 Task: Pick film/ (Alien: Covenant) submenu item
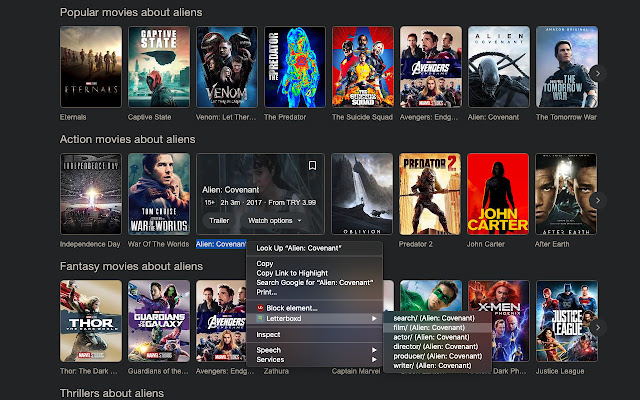point(438,327)
